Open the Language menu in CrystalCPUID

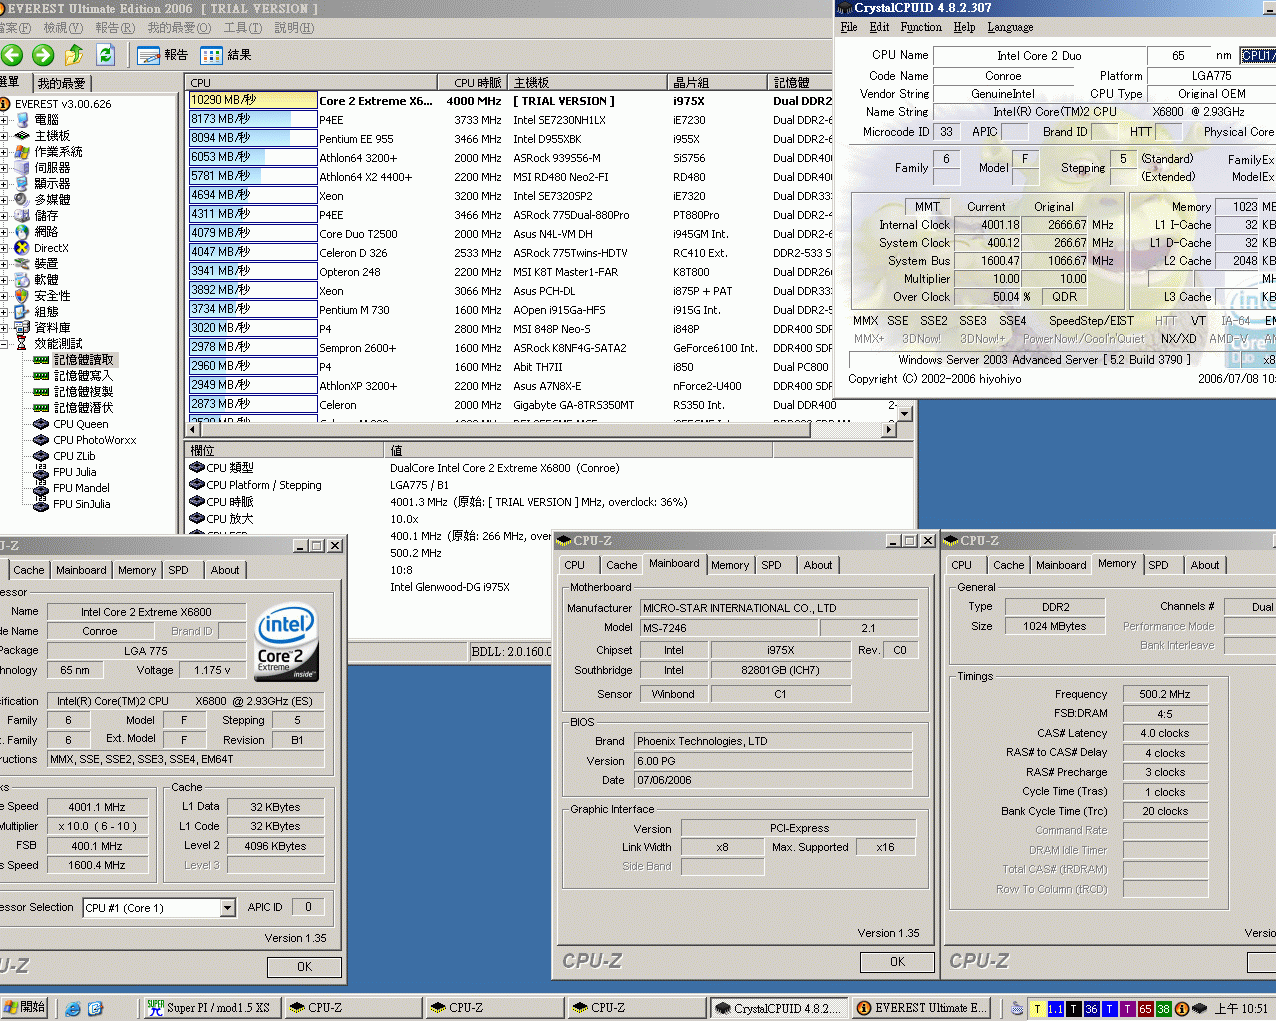pos(1010,28)
